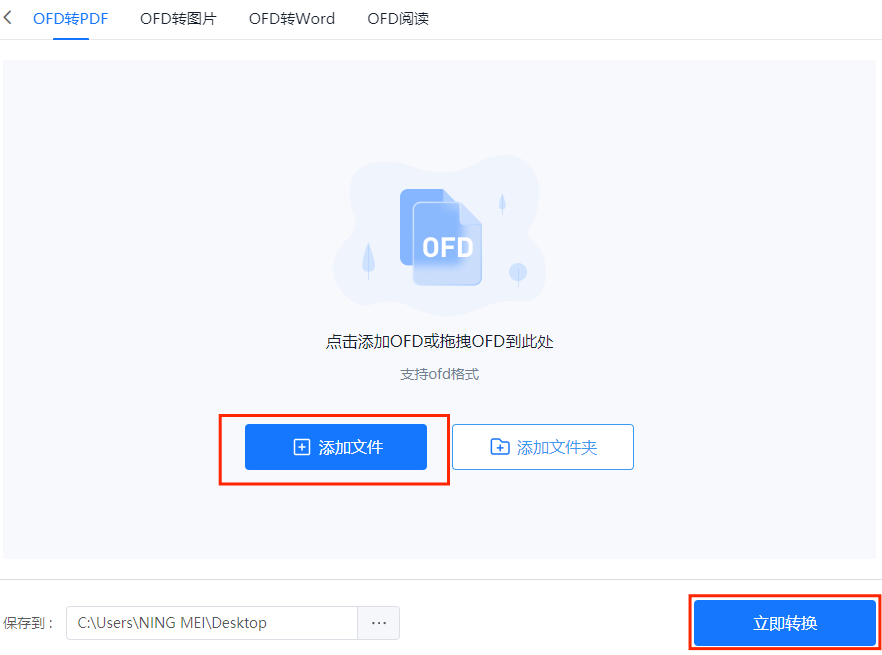Click the 支持ofd格式 hint text

coord(439,374)
